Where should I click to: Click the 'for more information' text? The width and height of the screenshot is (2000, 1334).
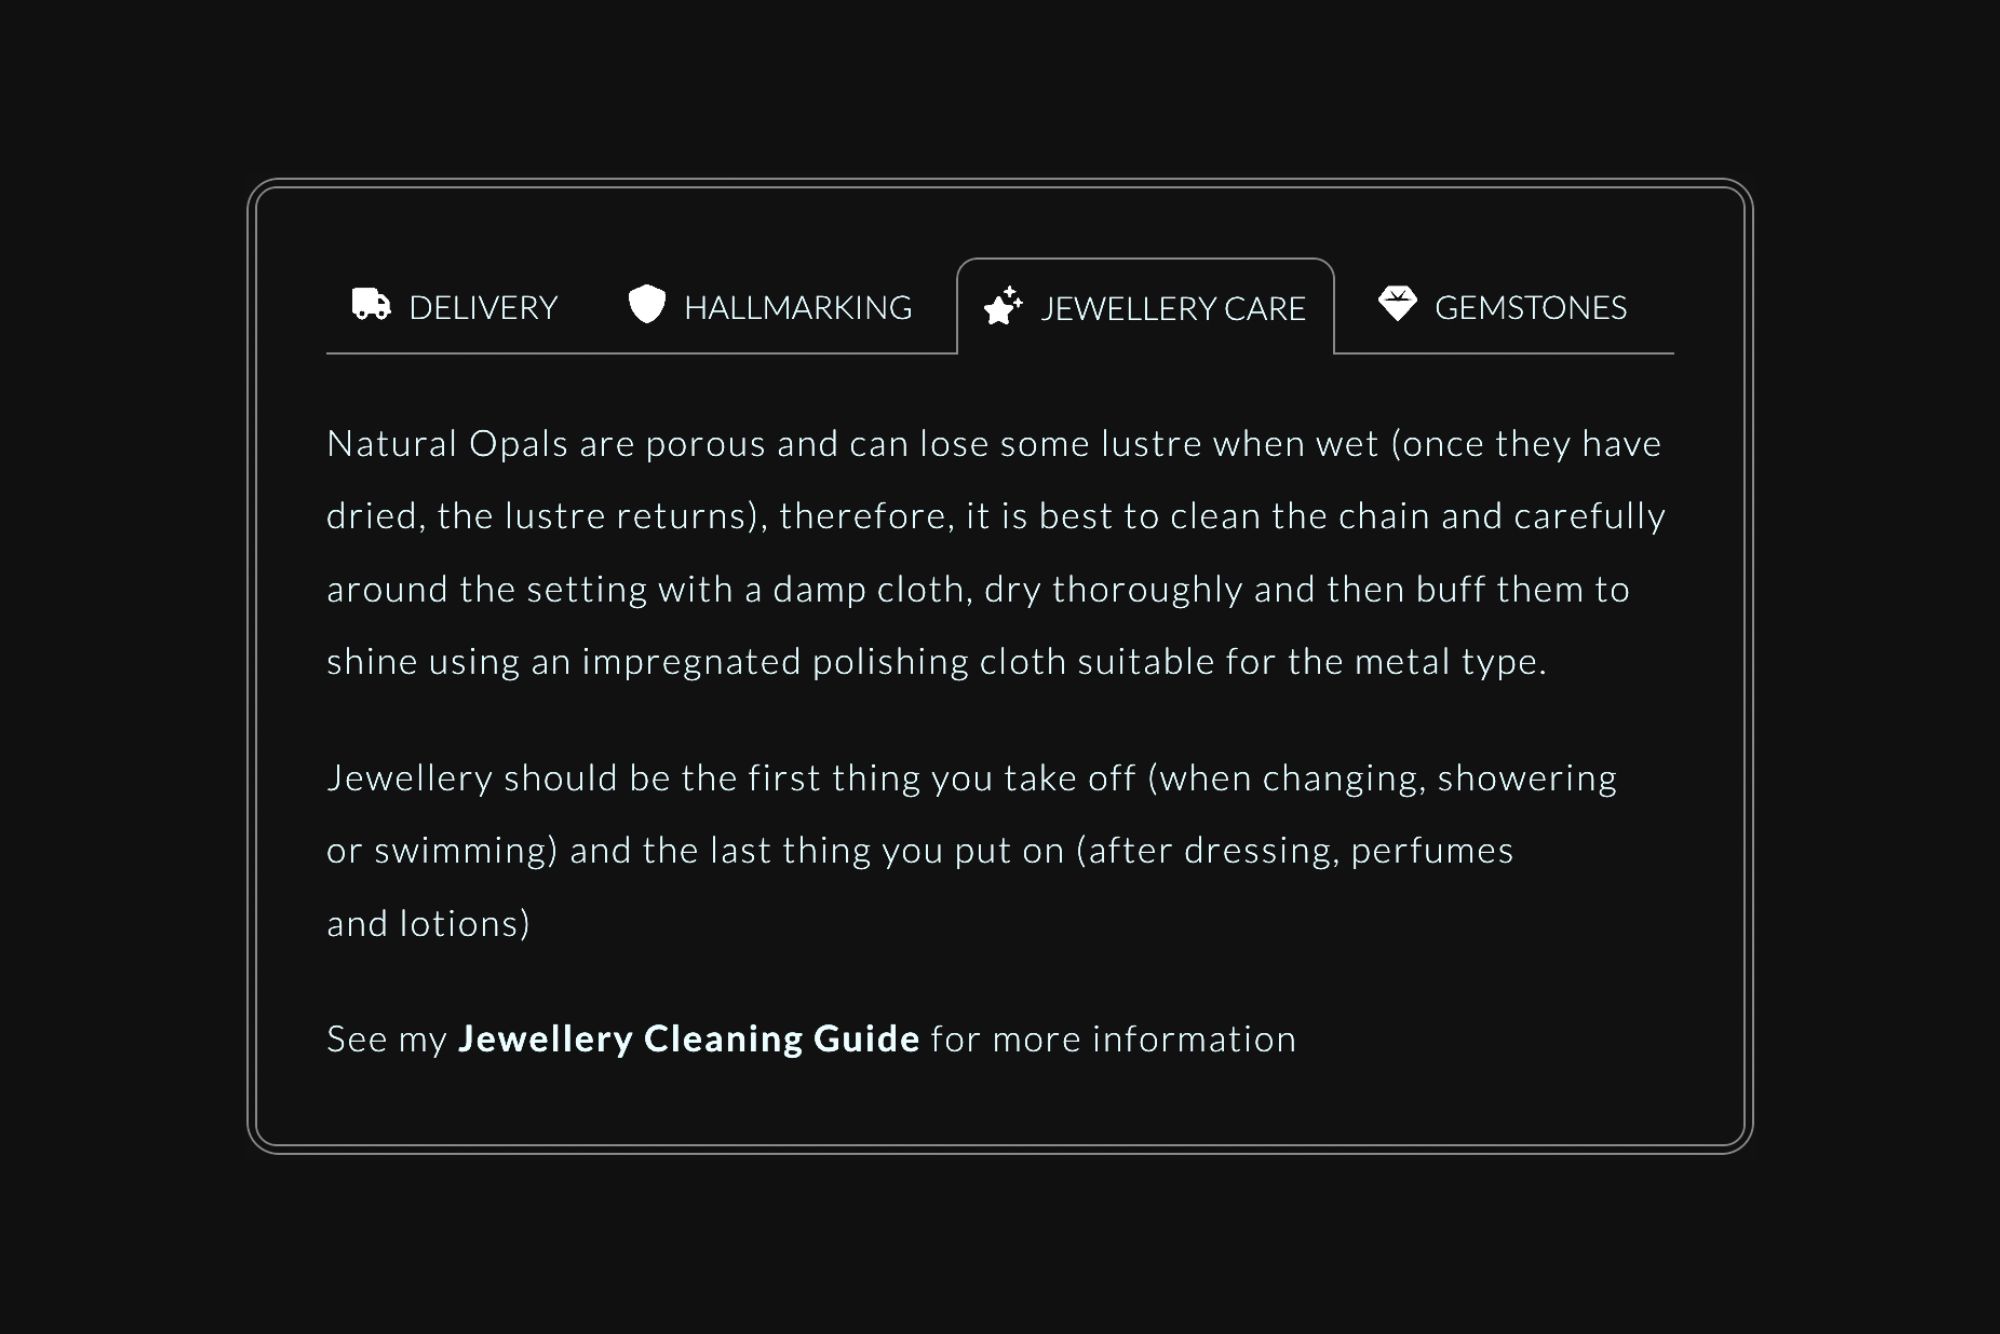click(x=1113, y=1039)
